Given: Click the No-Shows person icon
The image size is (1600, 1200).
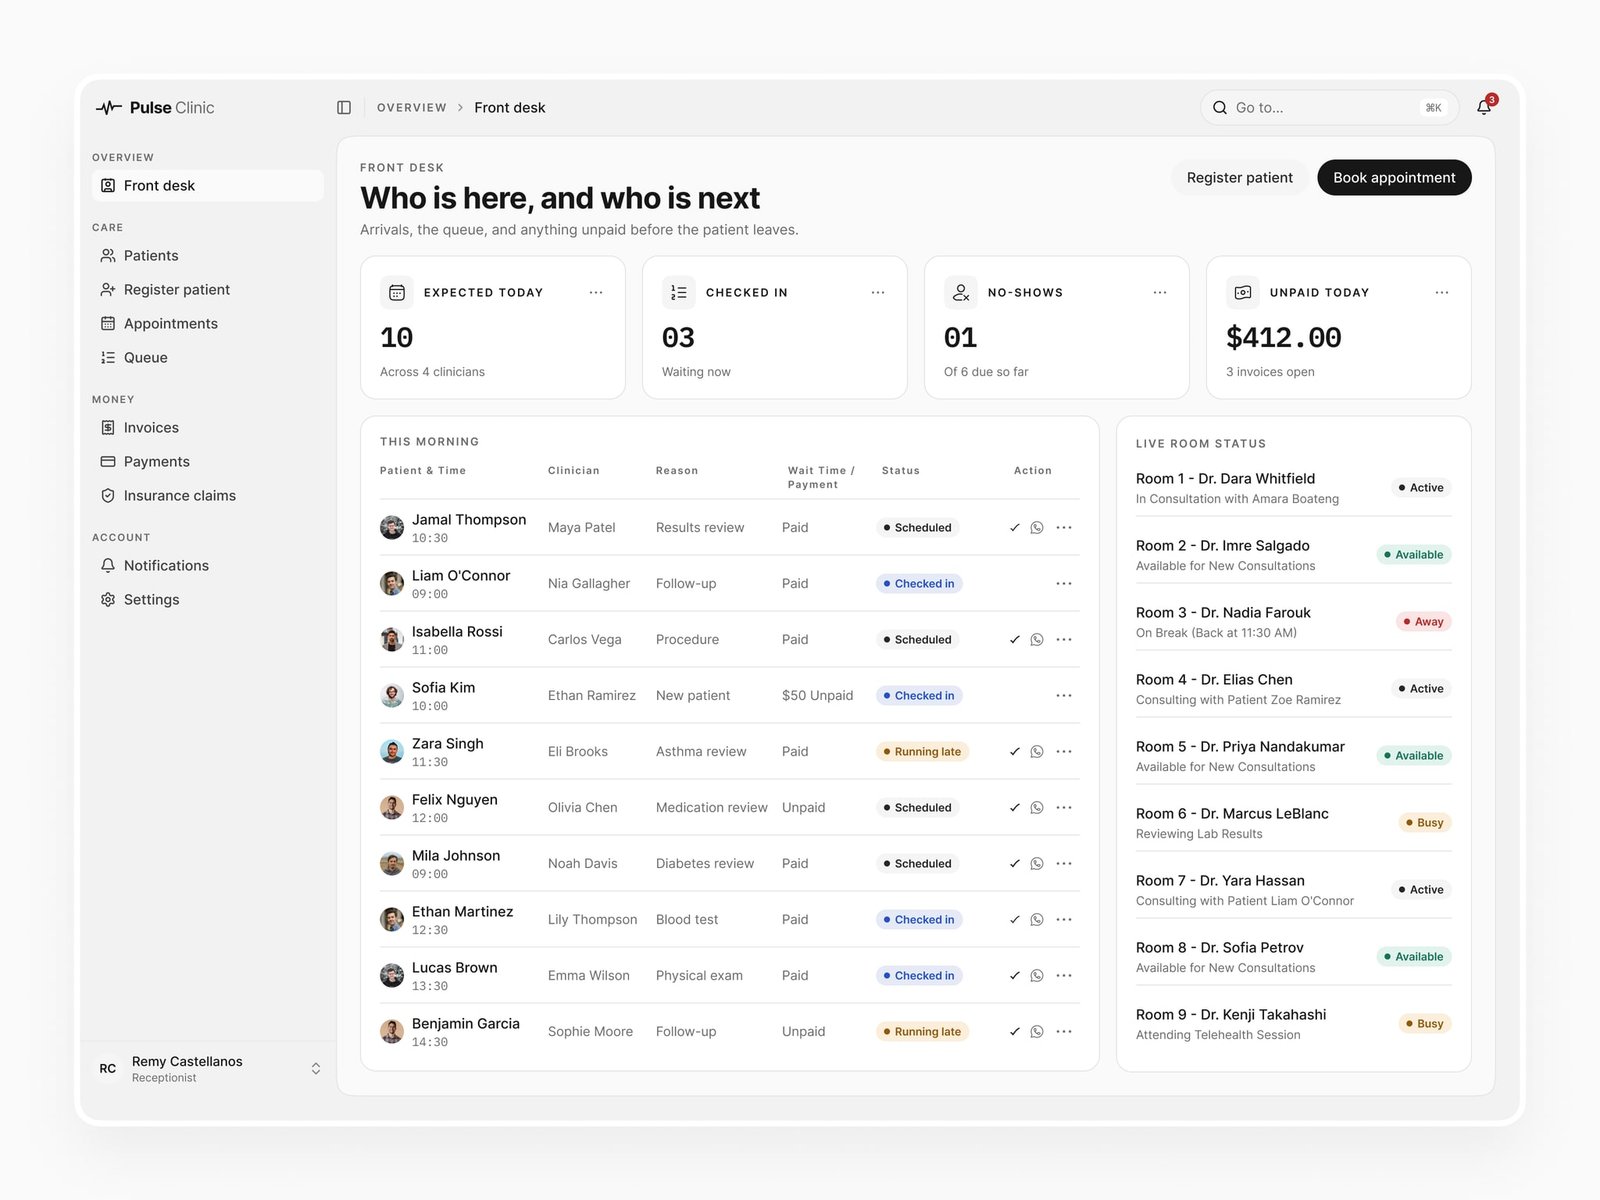Looking at the screenshot, I should [x=961, y=292].
